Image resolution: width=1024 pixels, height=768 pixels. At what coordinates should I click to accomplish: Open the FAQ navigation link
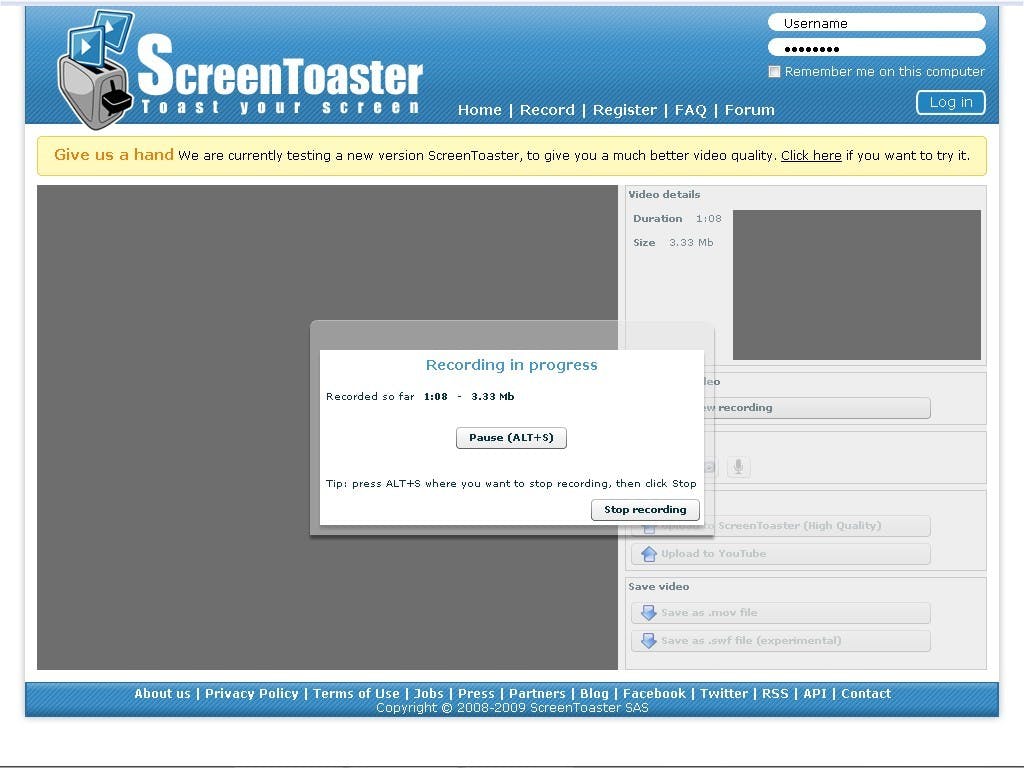coord(690,110)
